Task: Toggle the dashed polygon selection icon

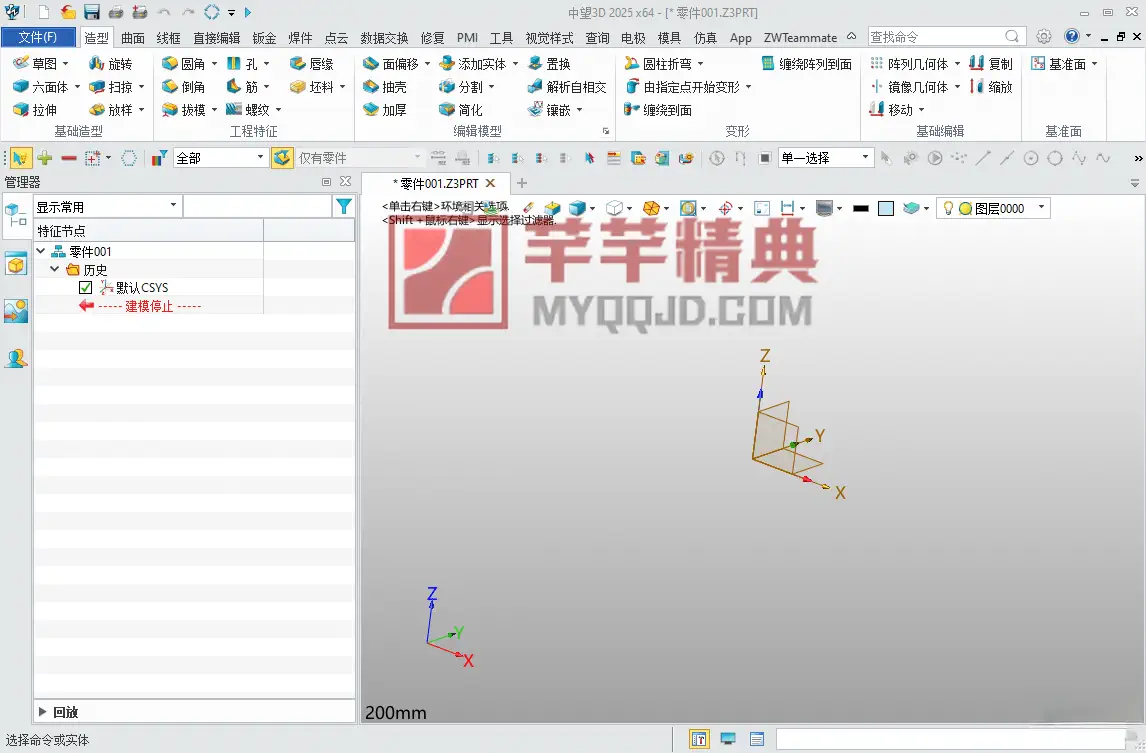Action: [x=129, y=158]
